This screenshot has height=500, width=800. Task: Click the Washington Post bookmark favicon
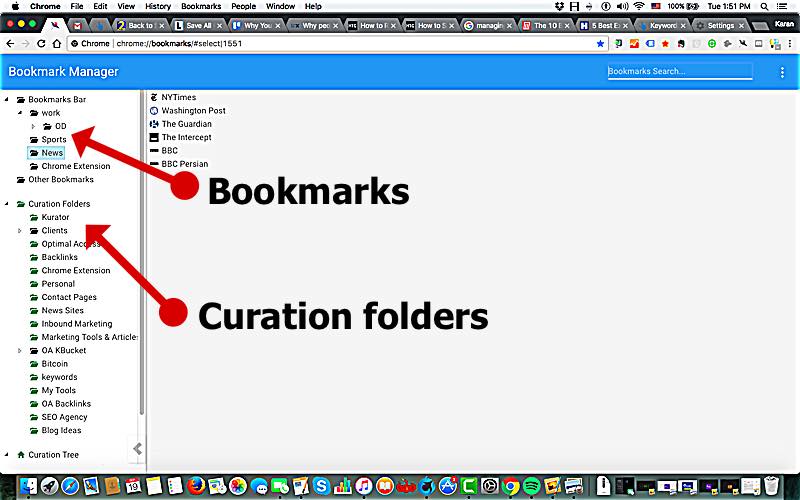[x=154, y=110]
